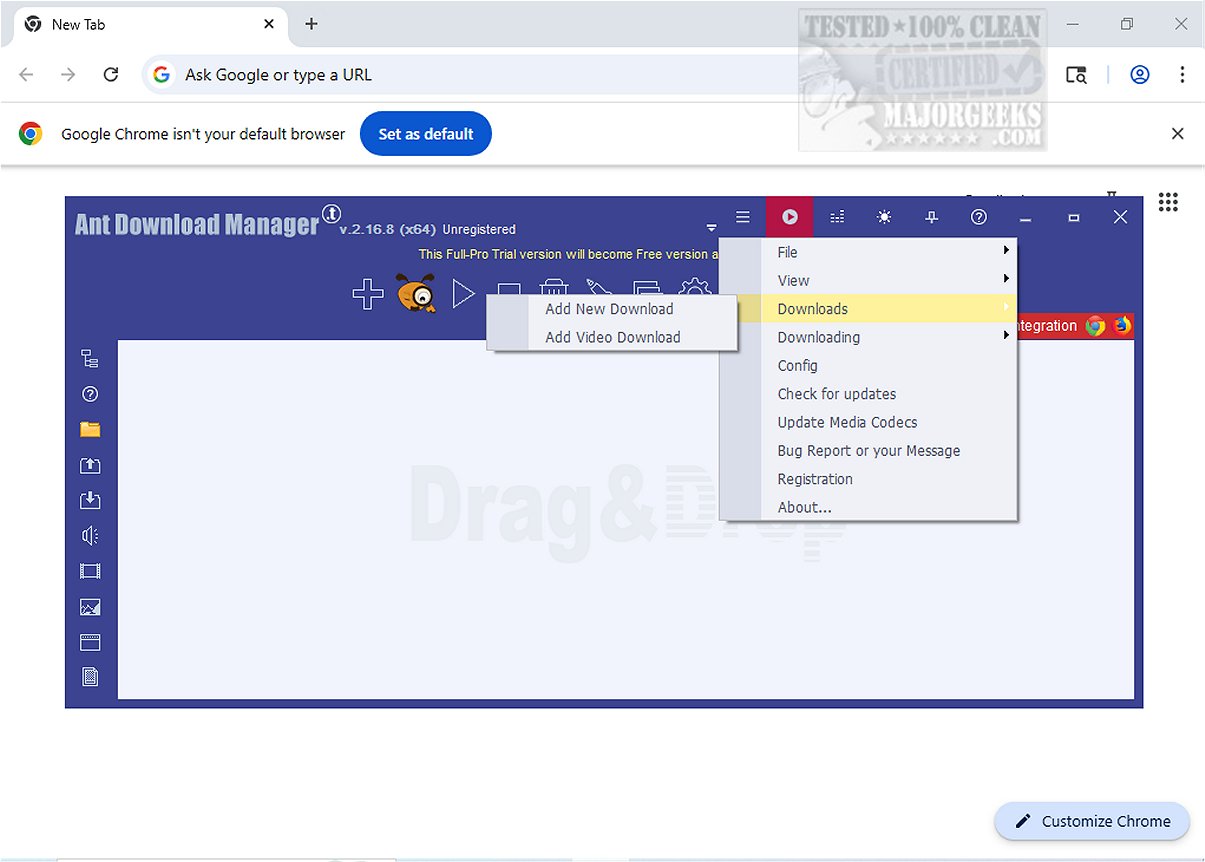This screenshot has height=862, width=1205.
Task: Go forward in Chrome
Action: [x=68, y=75]
